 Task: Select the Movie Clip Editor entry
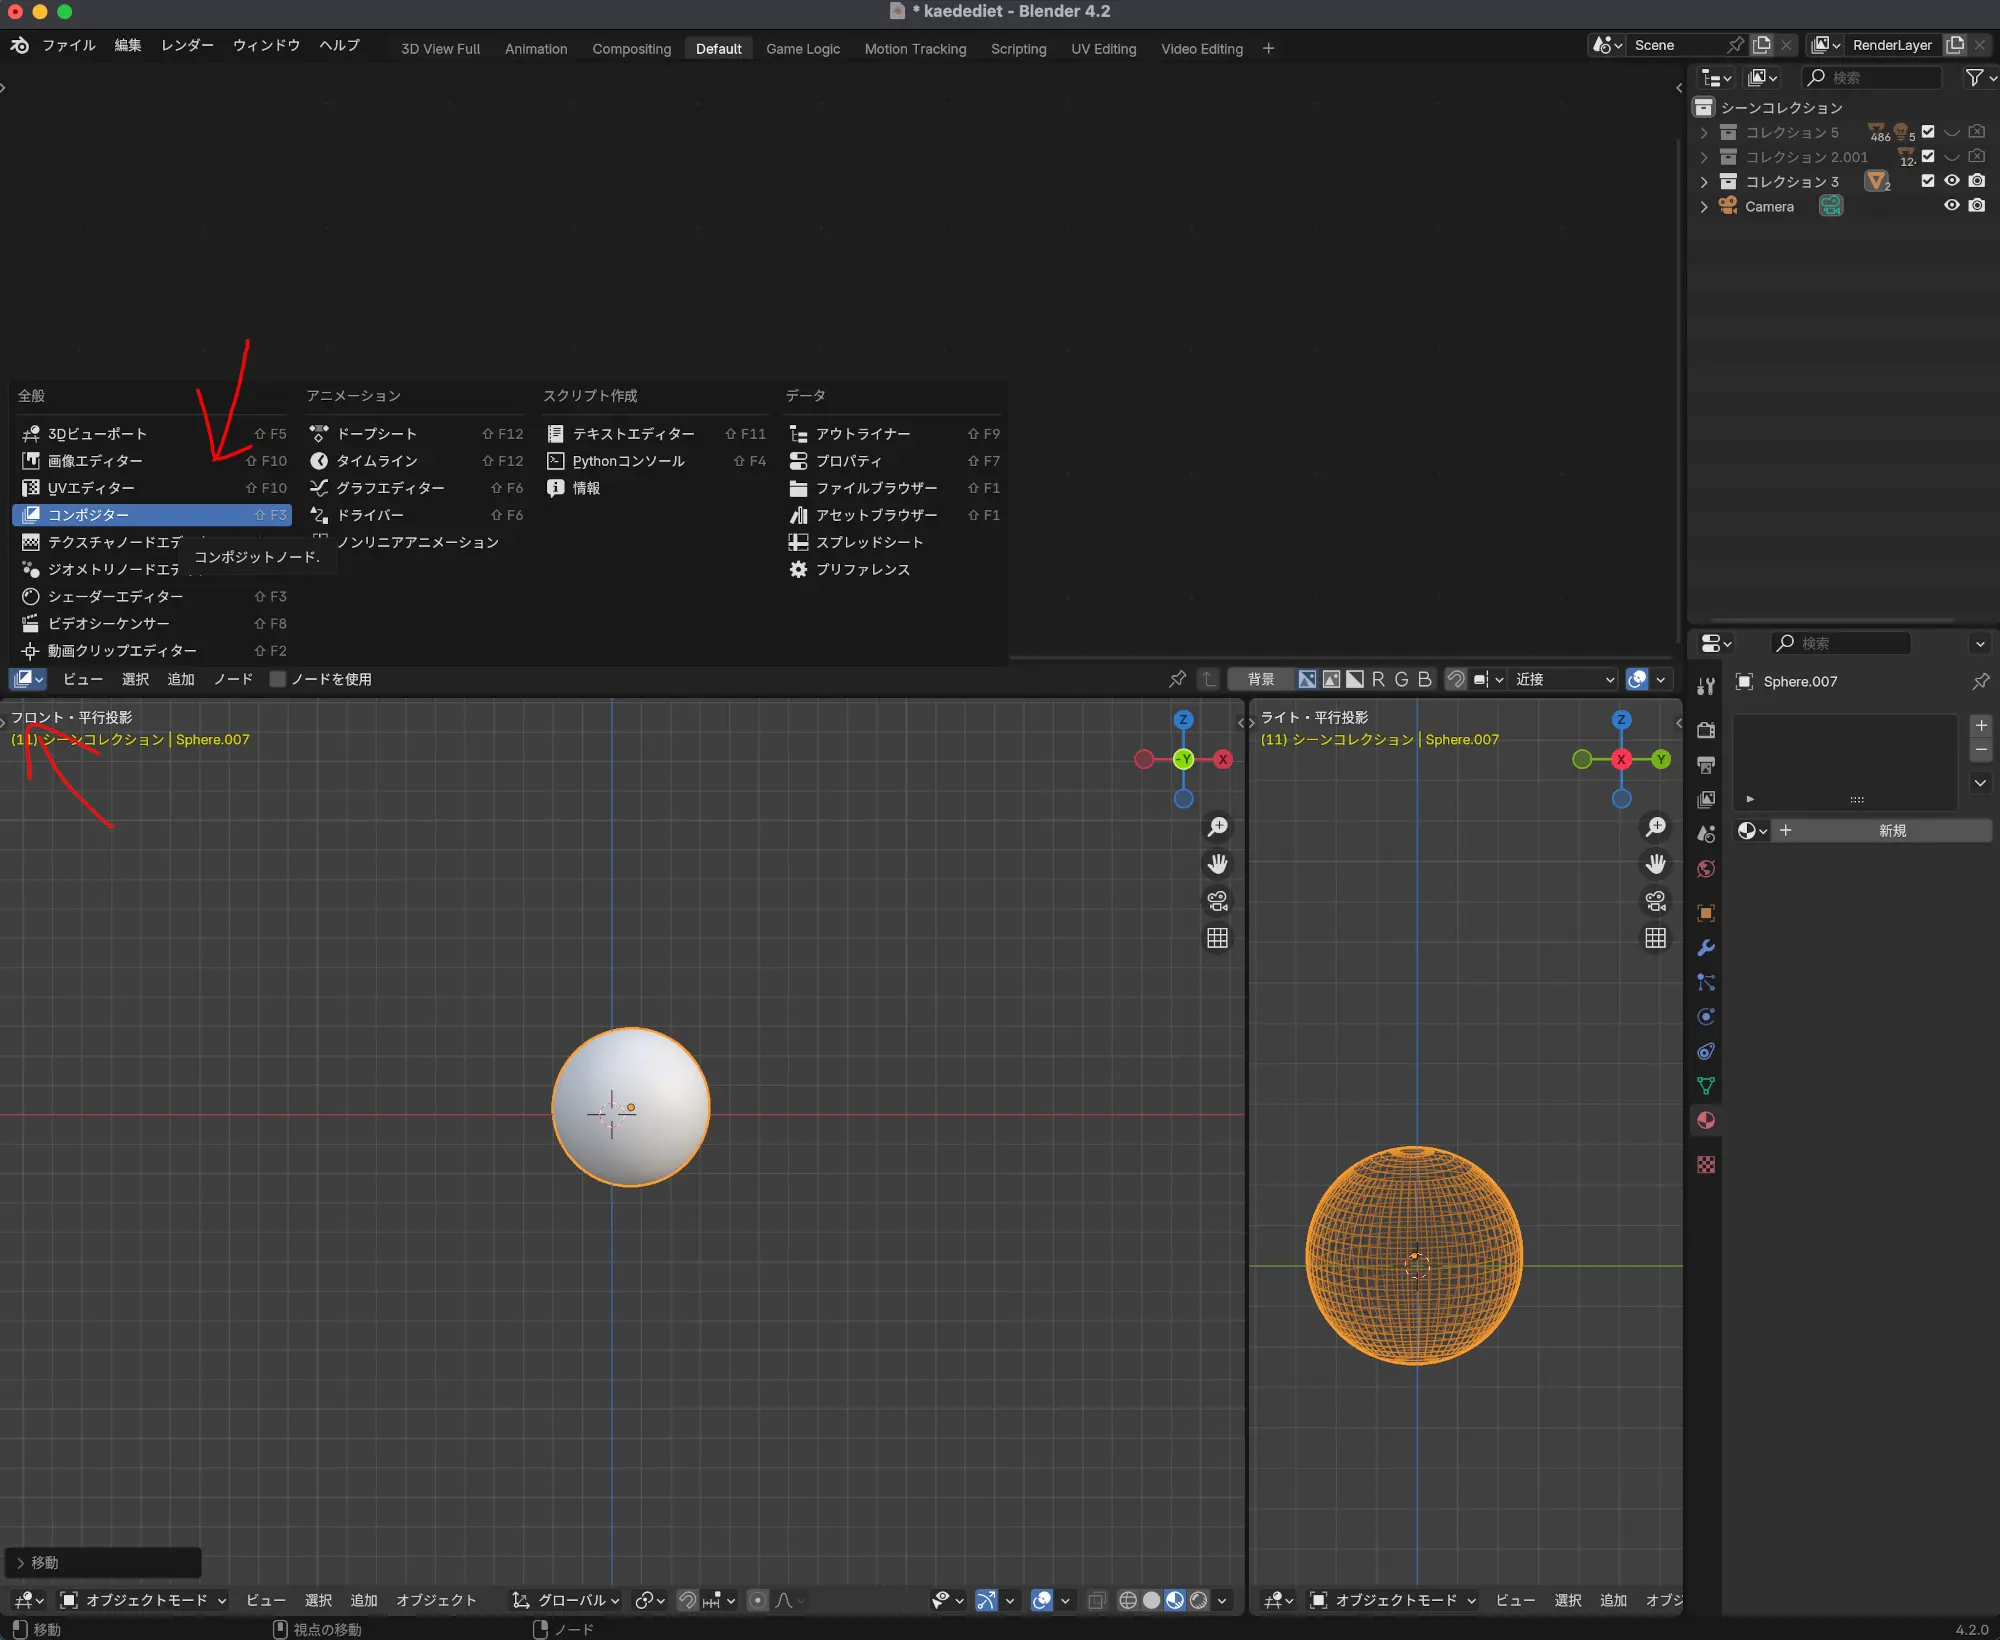point(152,650)
